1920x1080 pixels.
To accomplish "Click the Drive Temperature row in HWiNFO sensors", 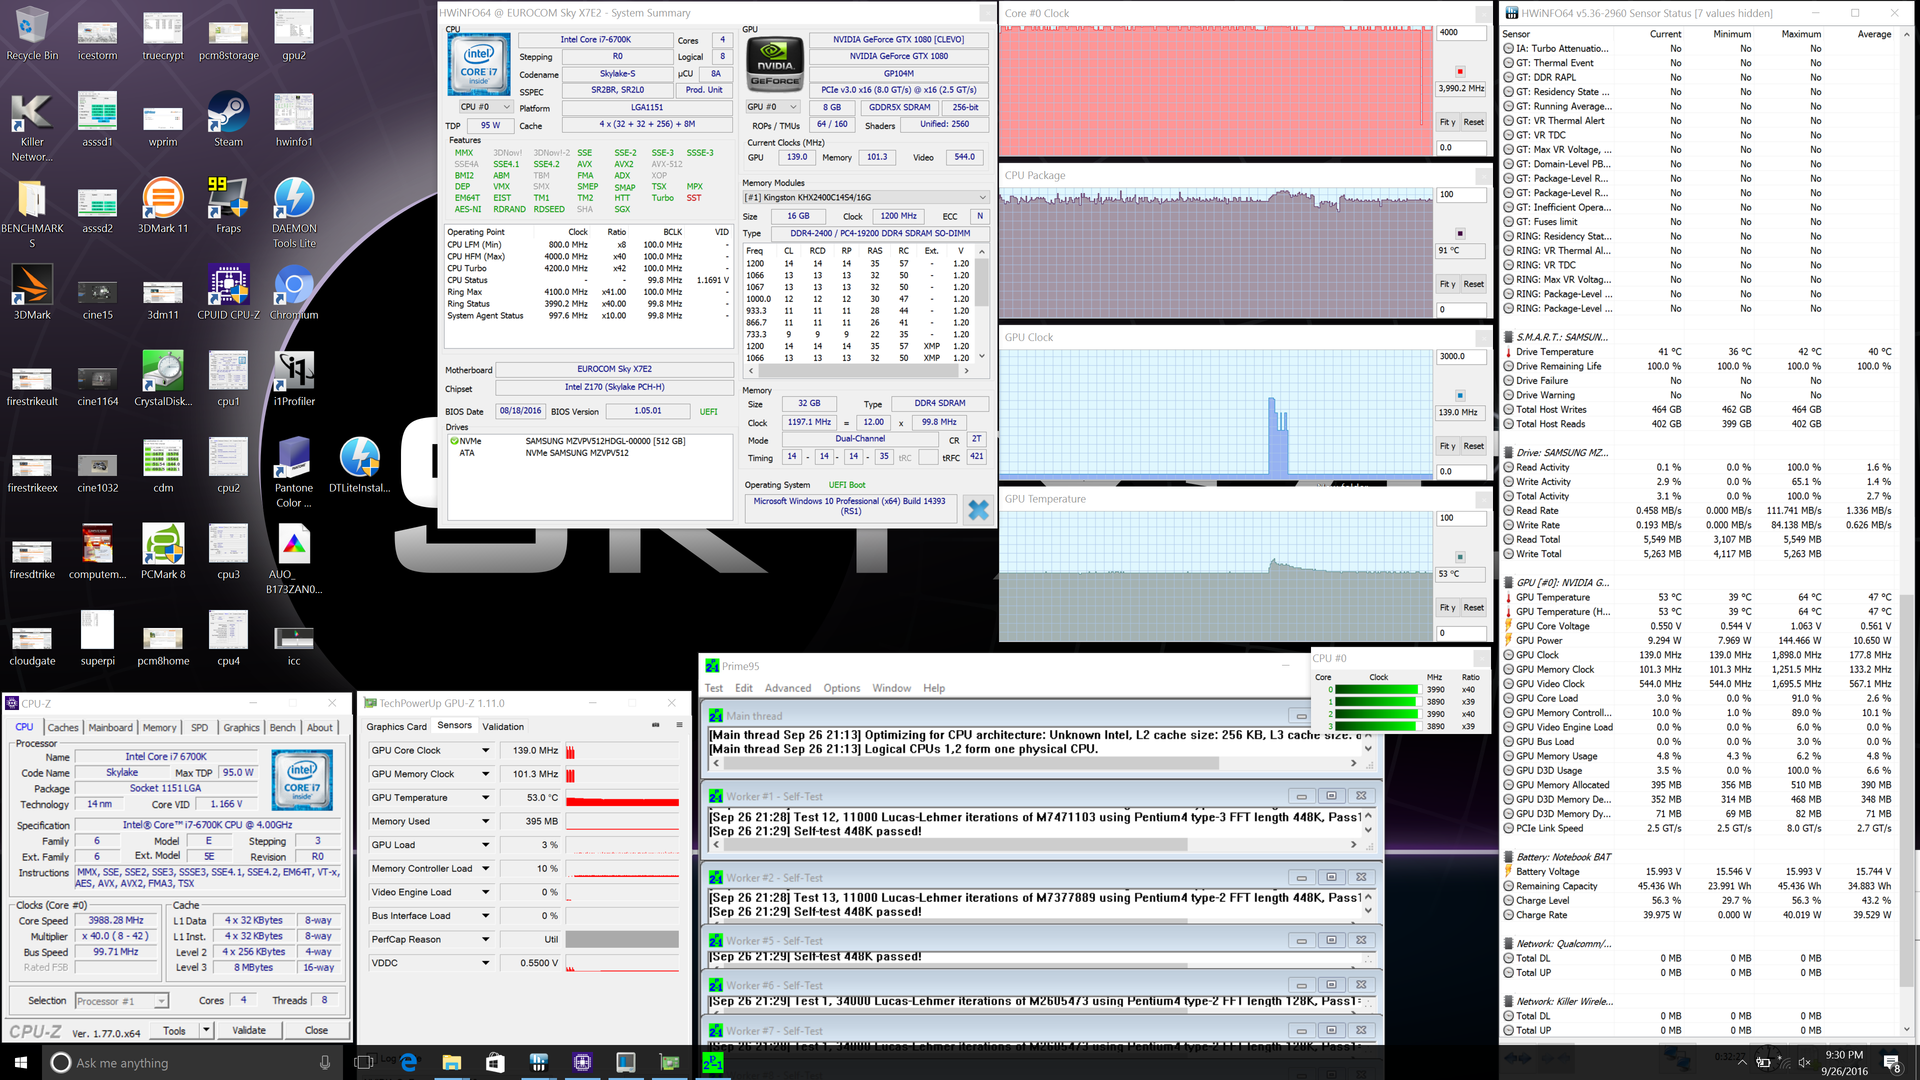I will (1700, 352).
